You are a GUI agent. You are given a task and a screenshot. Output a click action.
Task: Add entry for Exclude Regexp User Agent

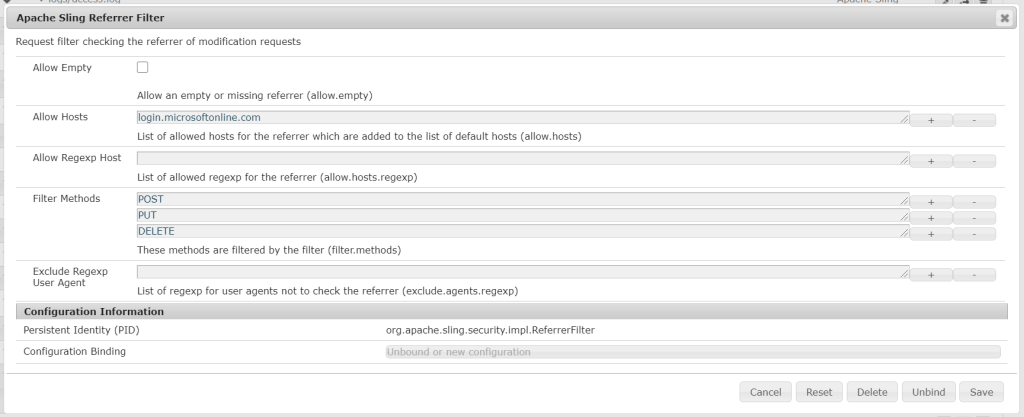(931, 274)
